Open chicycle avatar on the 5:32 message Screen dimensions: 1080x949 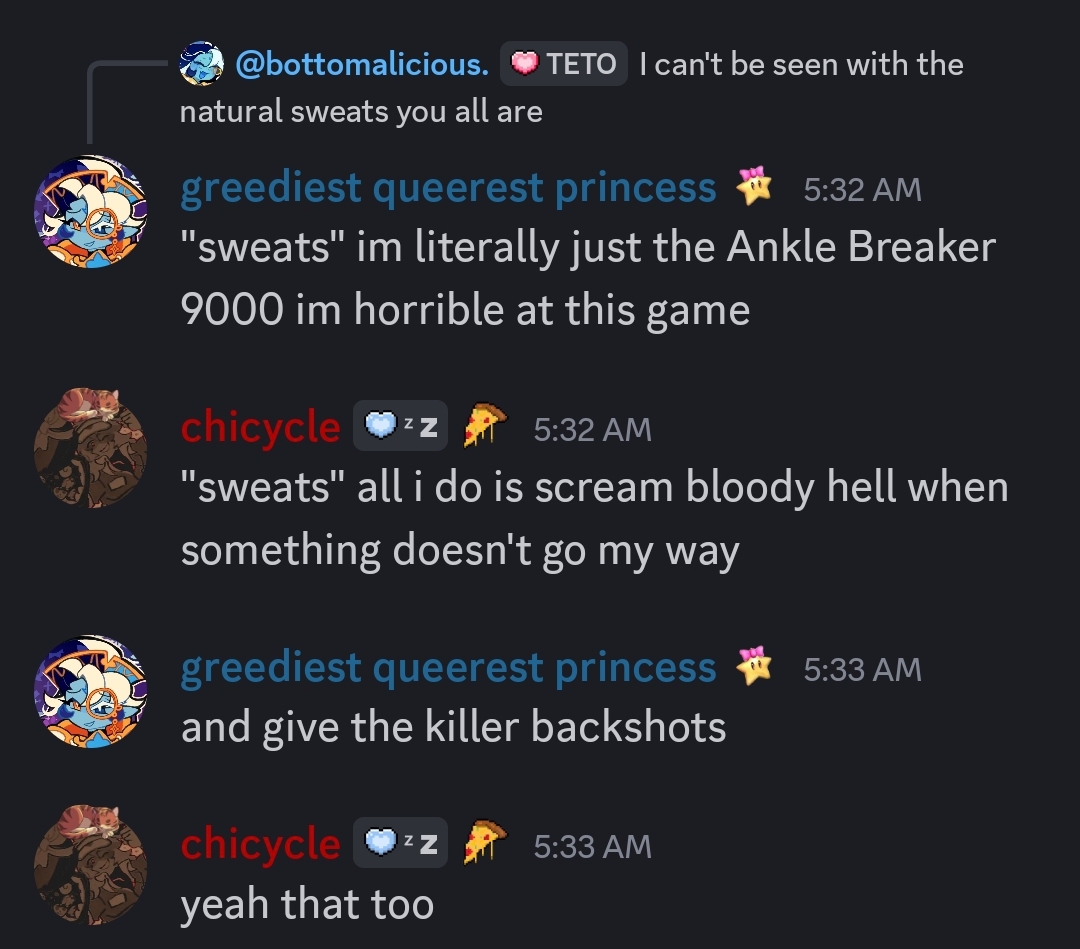91,448
